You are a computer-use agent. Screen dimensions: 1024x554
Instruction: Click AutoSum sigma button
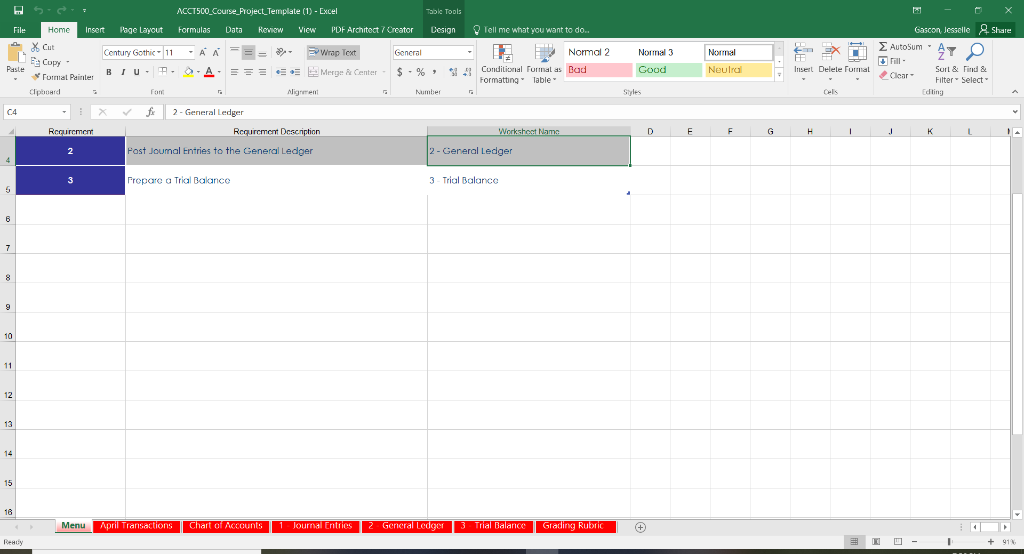(901, 47)
